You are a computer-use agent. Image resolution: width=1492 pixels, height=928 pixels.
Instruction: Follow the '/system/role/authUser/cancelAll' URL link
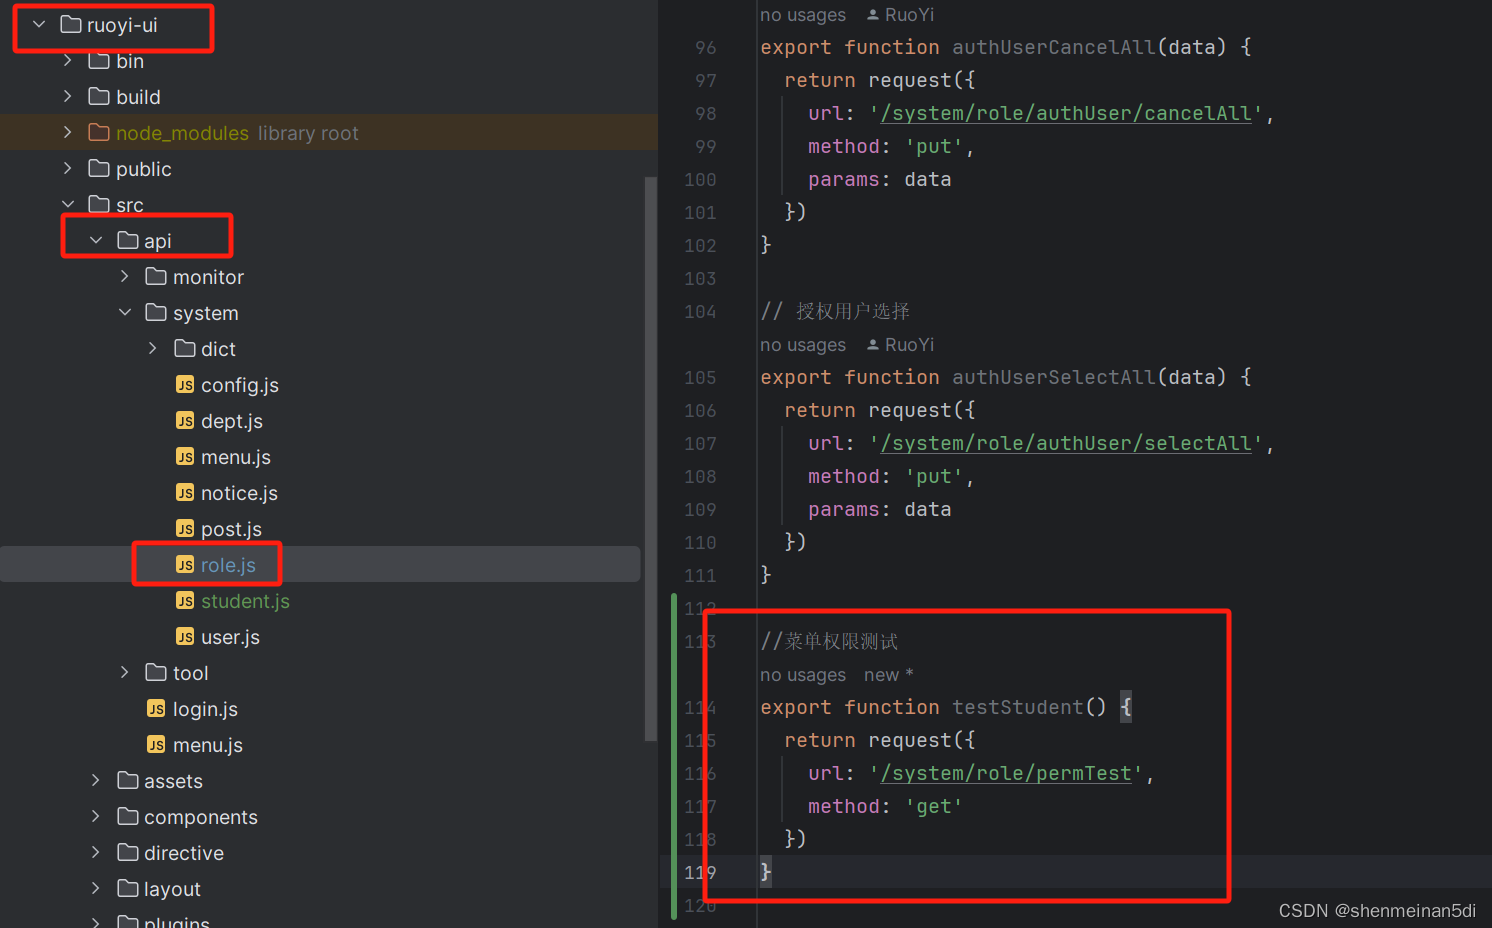[x=1066, y=113]
